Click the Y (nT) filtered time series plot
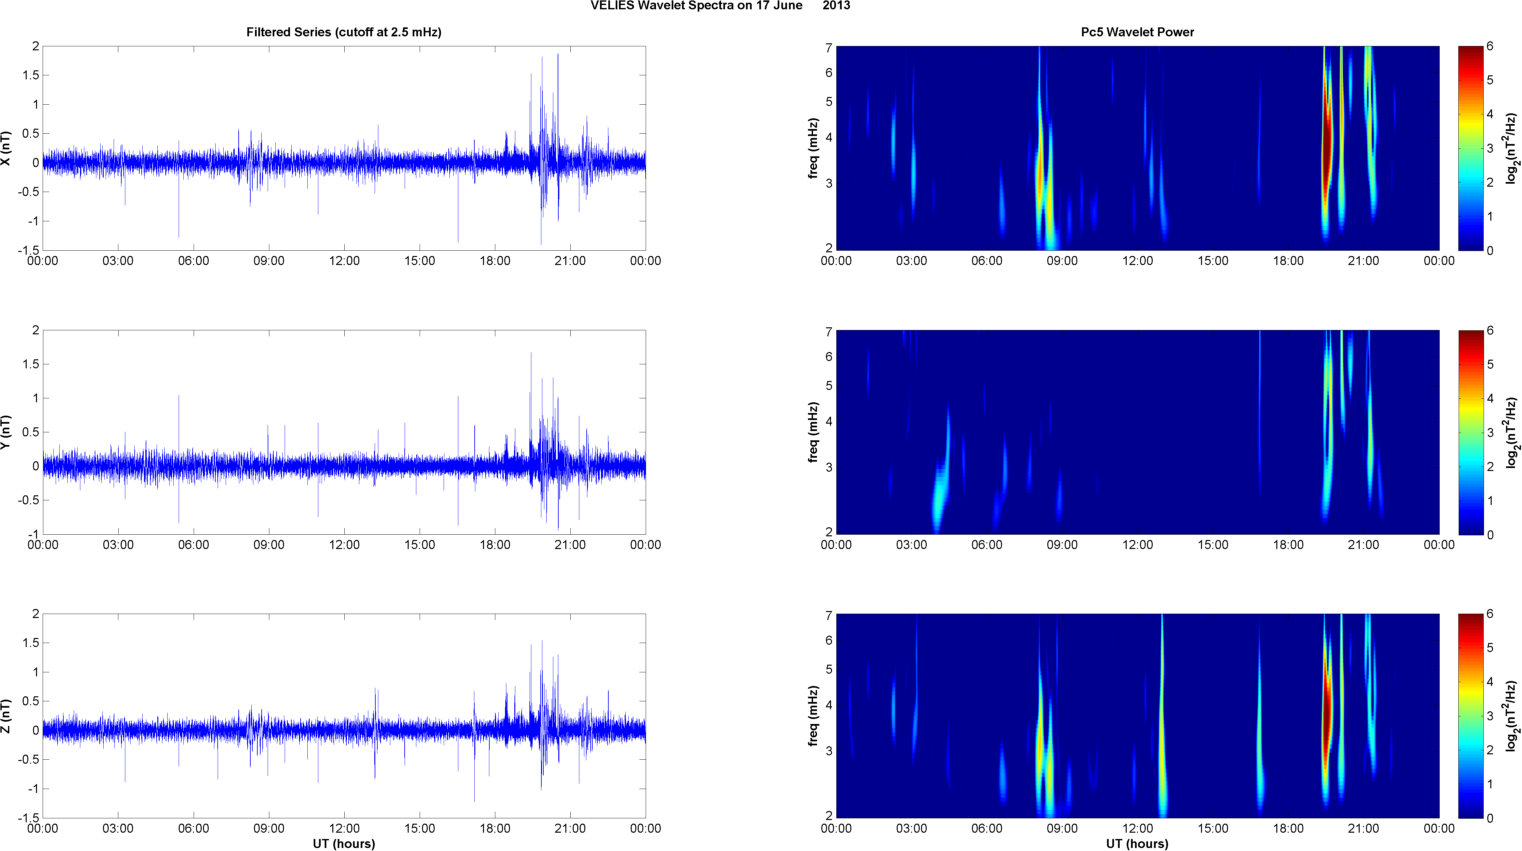Viewport: 1522px width, 851px height. 344,432
